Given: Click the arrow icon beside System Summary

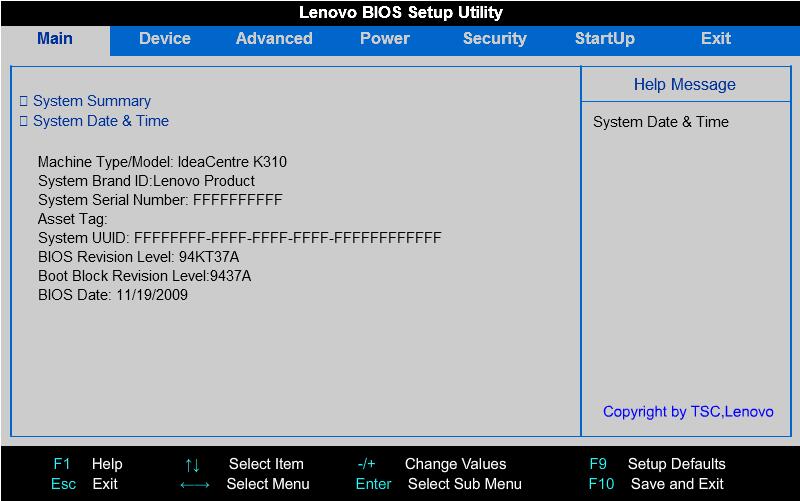Looking at the screenshot, I should [24, 101].
